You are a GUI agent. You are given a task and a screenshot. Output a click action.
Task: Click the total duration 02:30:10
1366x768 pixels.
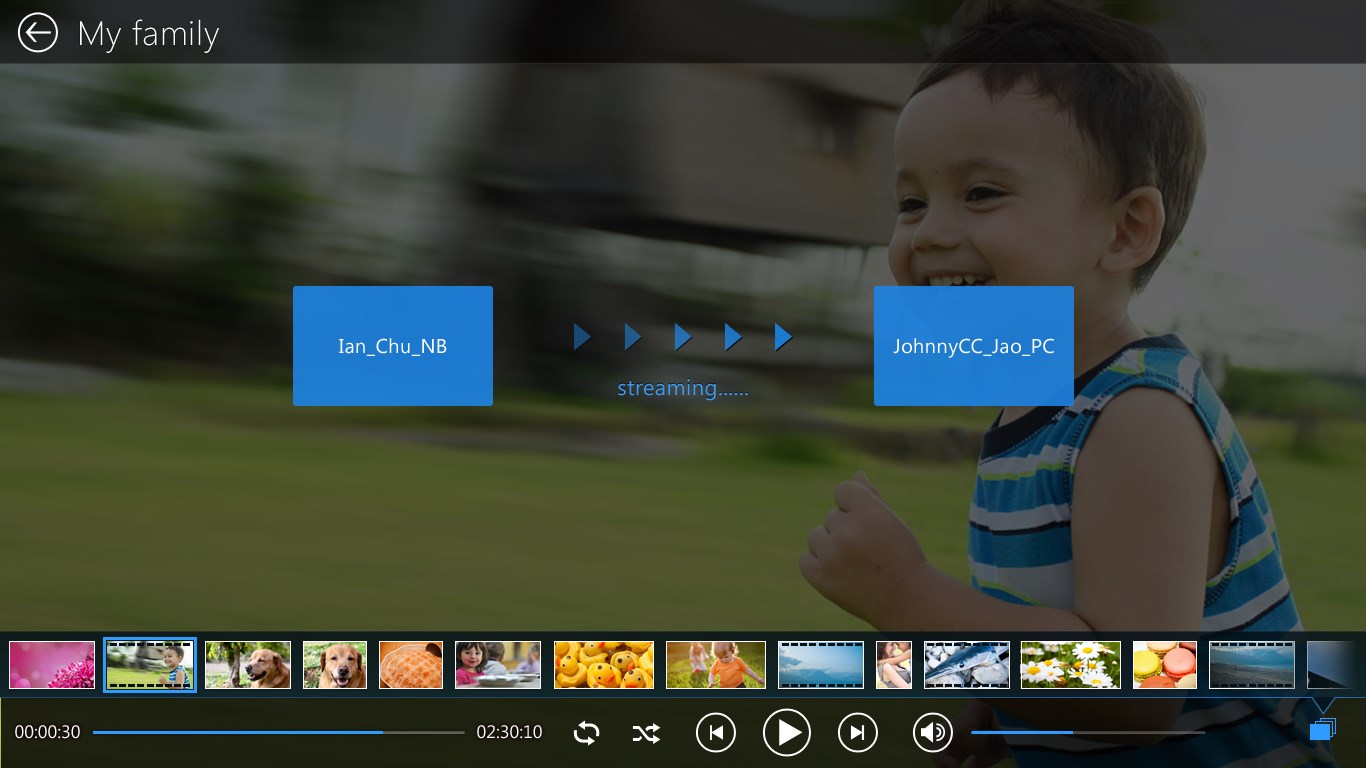[x=509, y=733]
